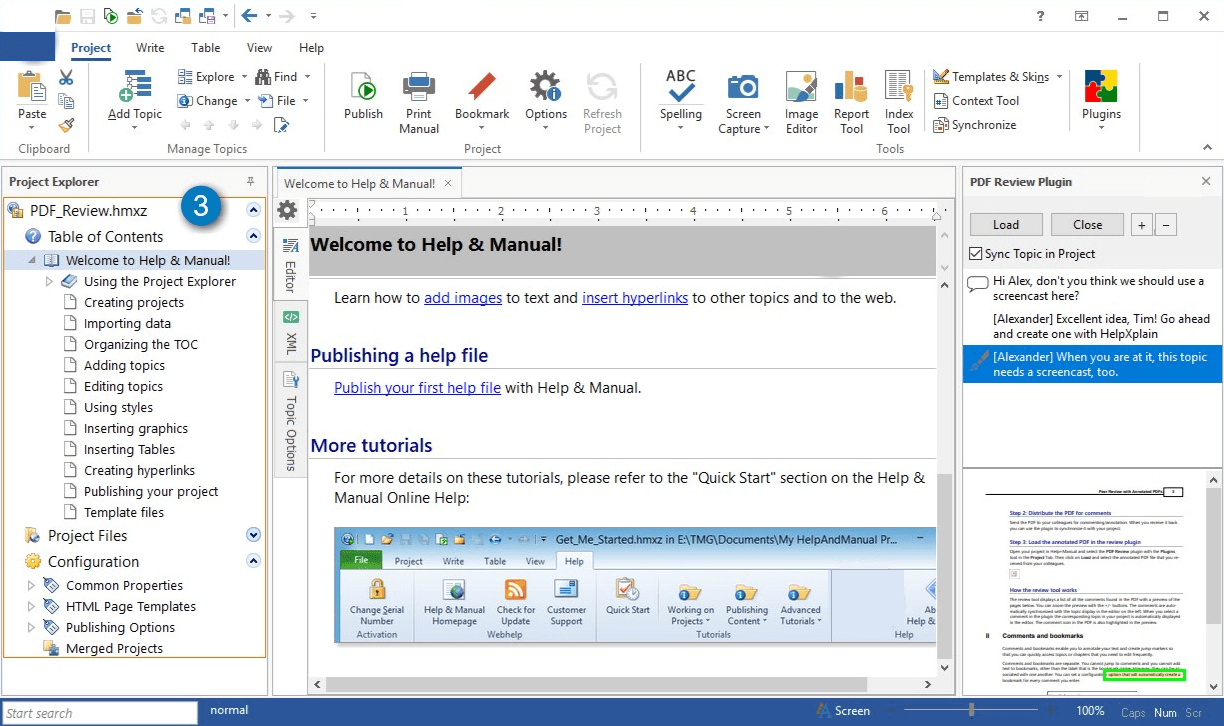Start the Screen Capture camera tool
Image resolution: width=1224 pixels, height=726 pixels.
click(743, 86)
